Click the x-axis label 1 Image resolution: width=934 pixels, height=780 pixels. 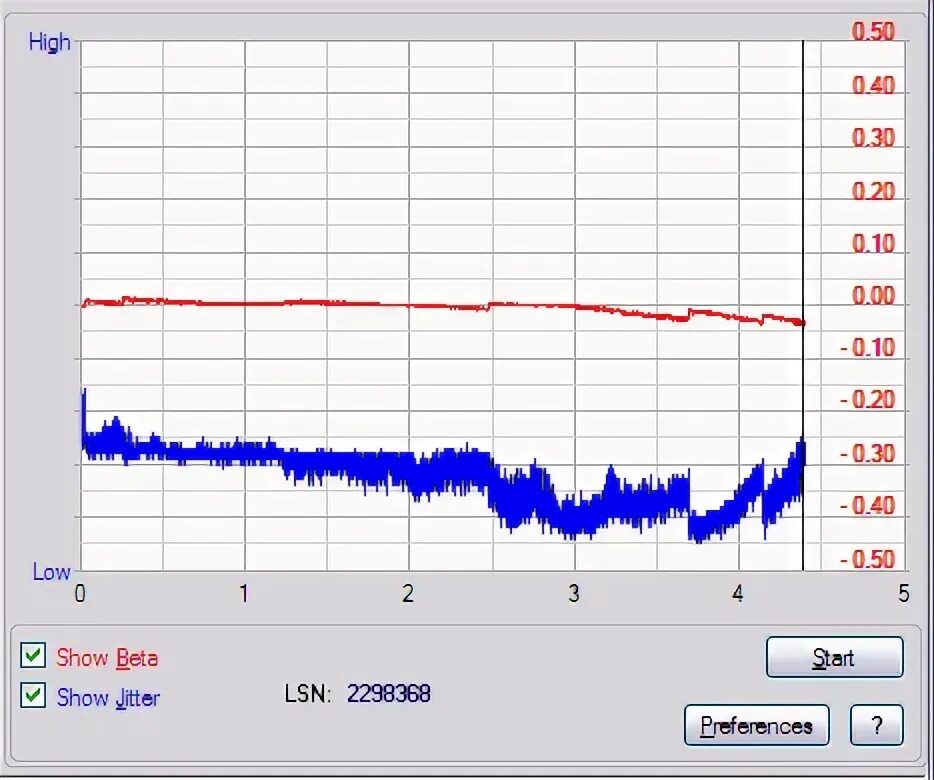click(244, 593)
